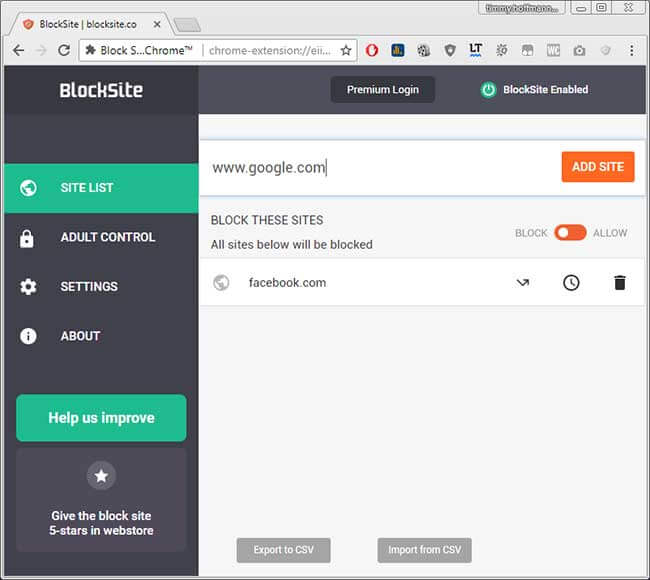
Task: Go to Adult Control in the sidebar
Action: 101,237
